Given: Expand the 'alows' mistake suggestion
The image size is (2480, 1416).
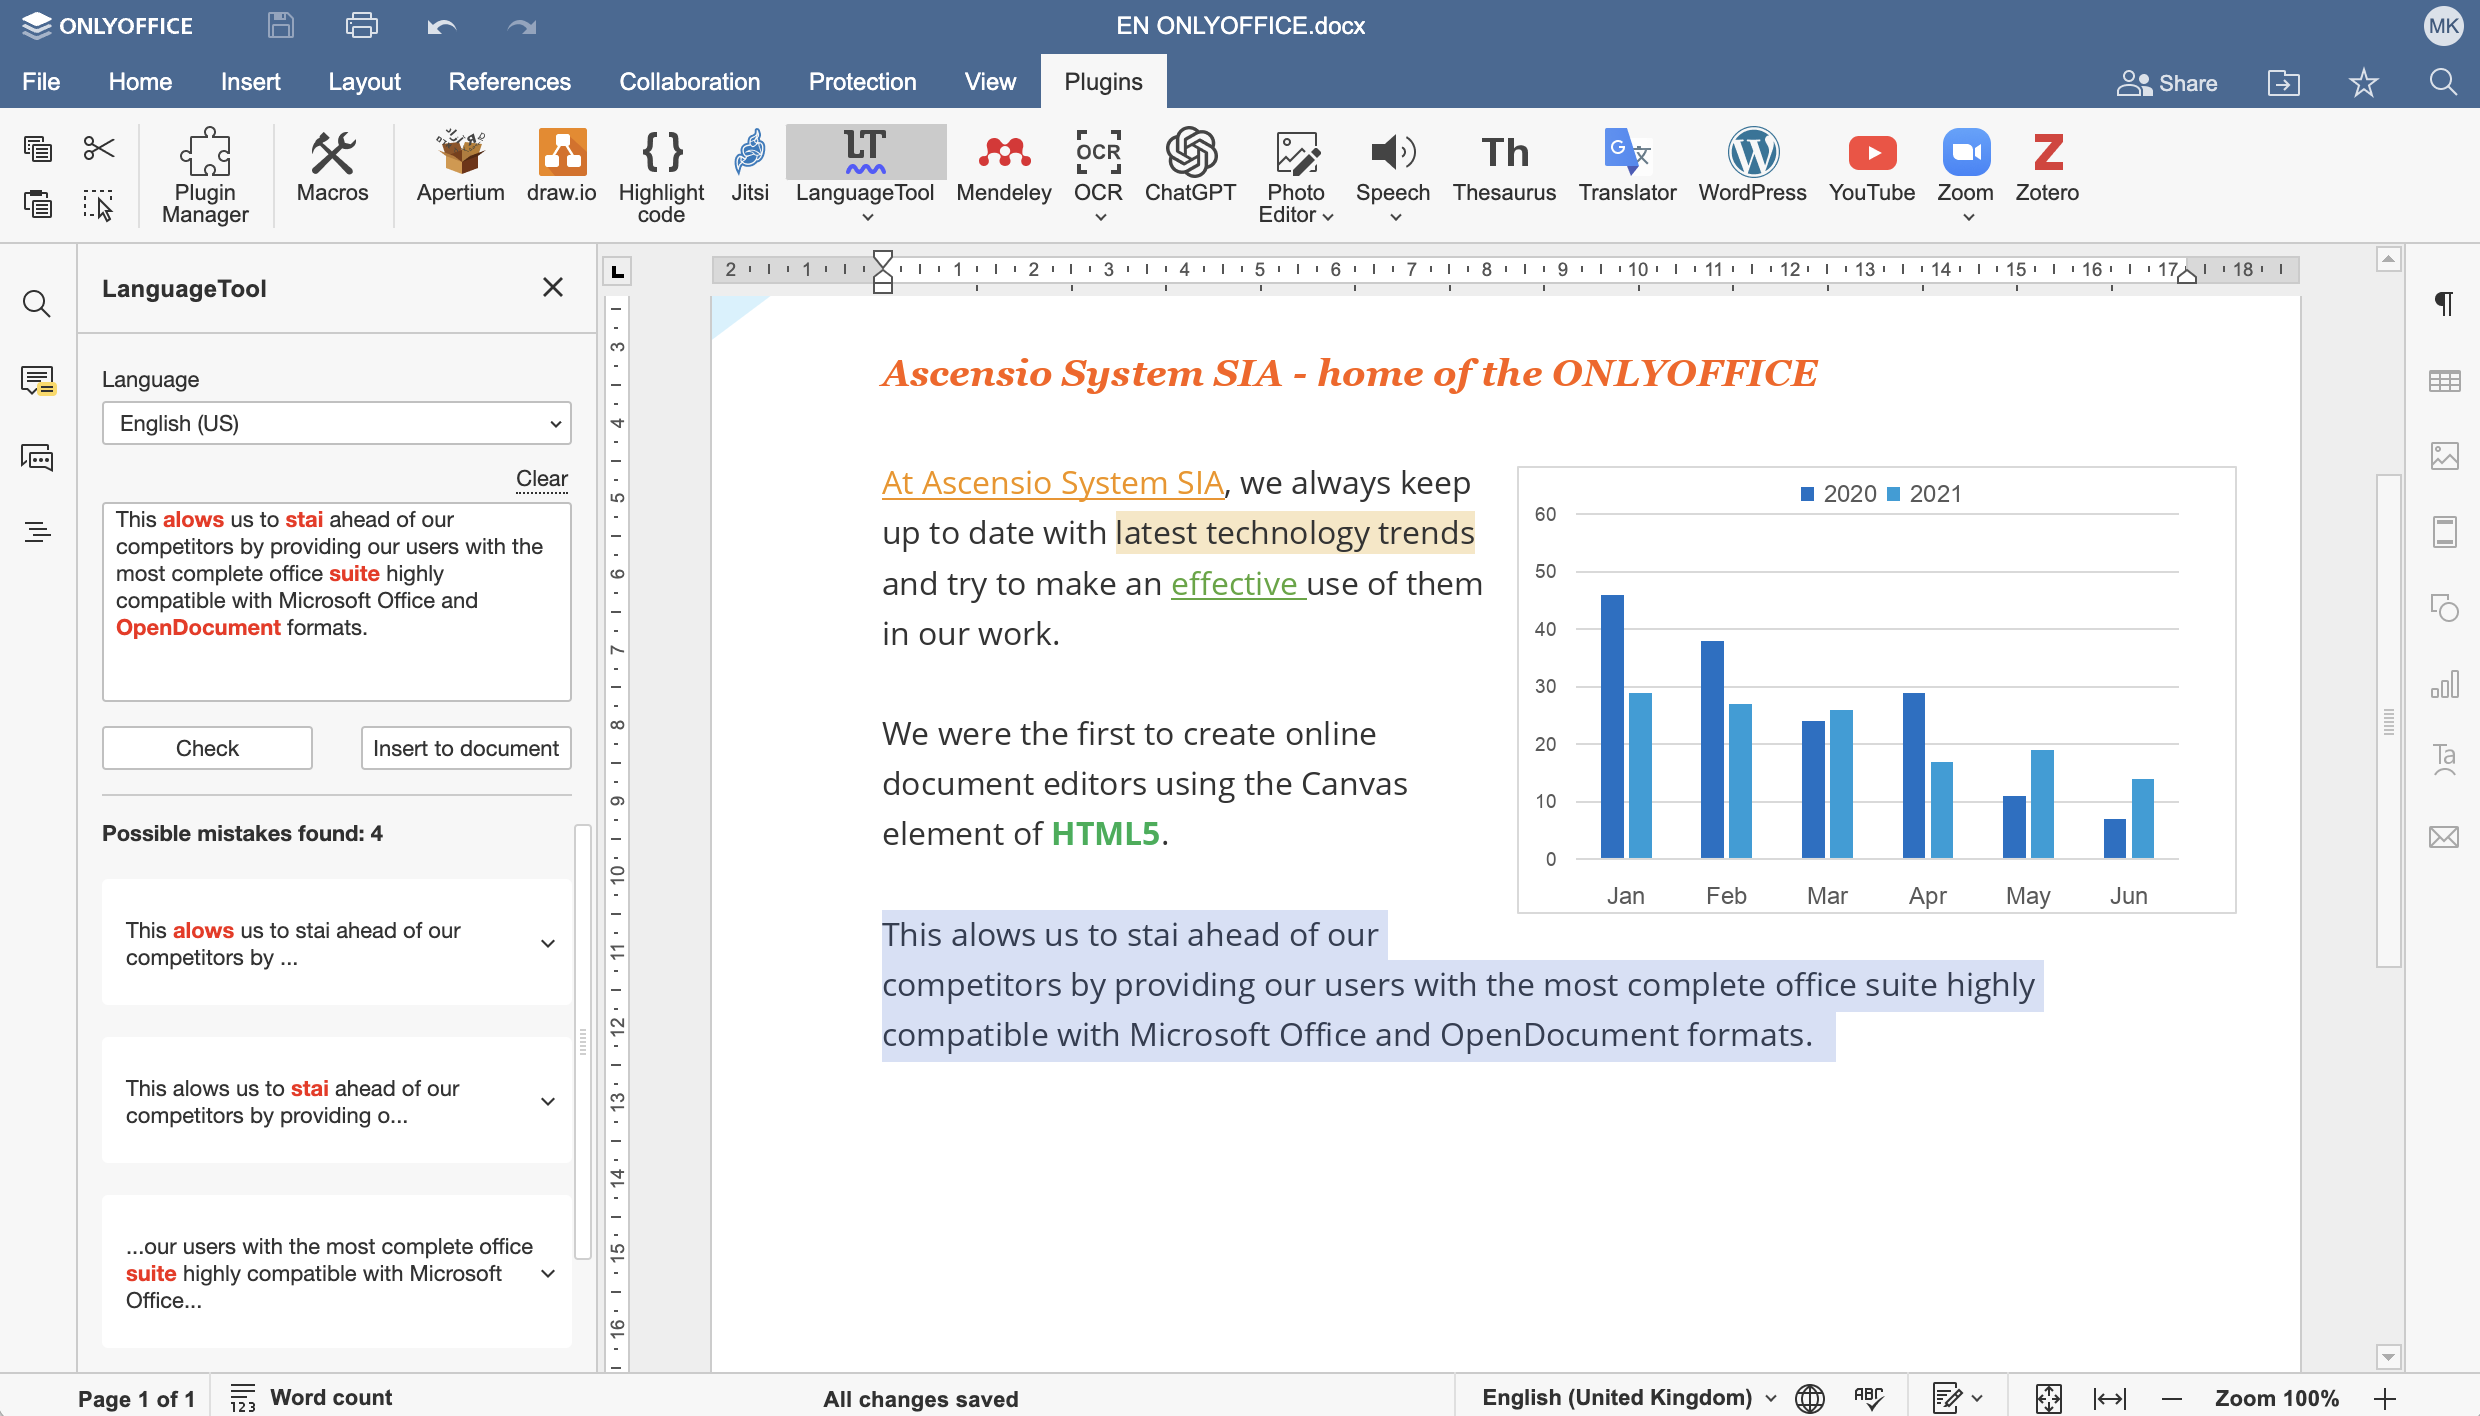Looking at the screenshot, I should point(548,943).
